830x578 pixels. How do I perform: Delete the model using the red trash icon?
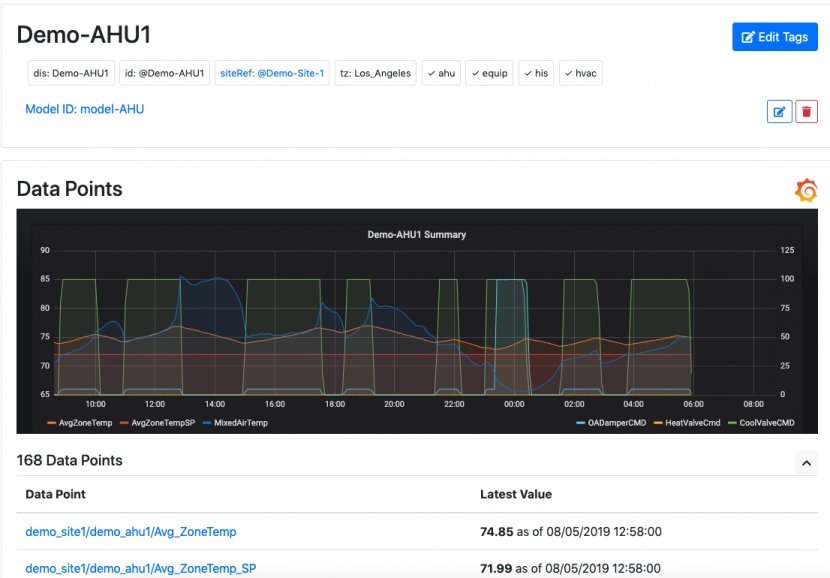[x=806, y=111]
